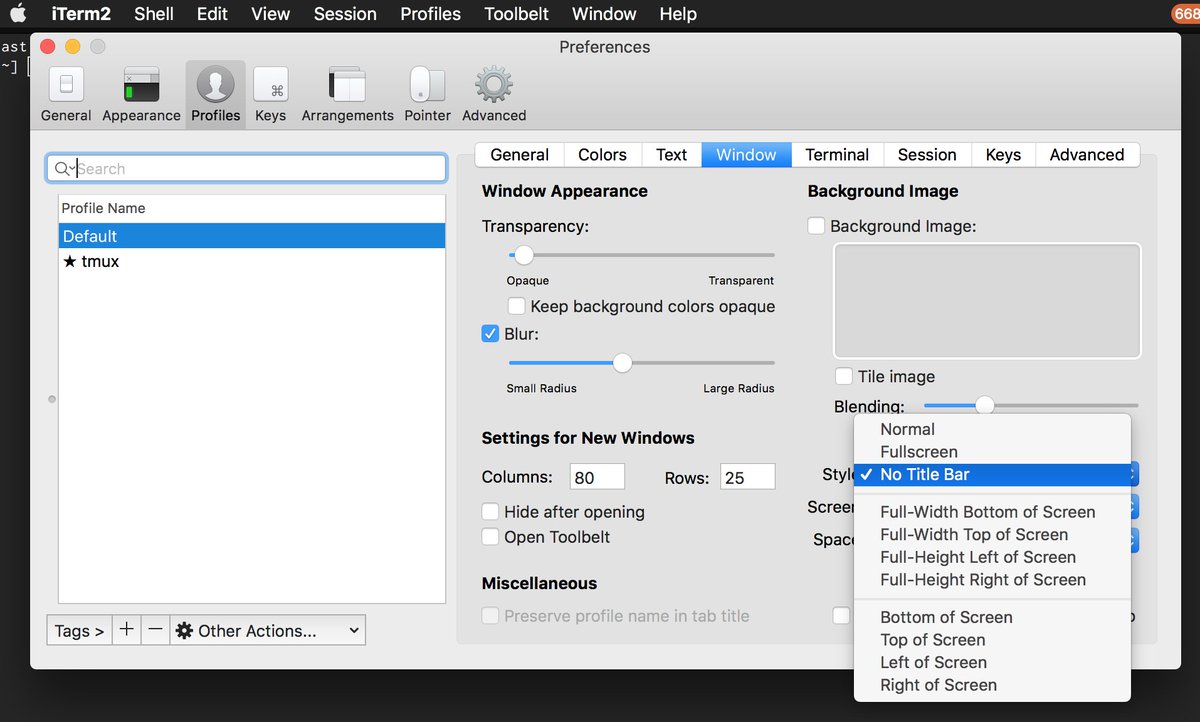This screenshot has height=722, width=1200.
Task: Pick Left of Screen style
Action: [992, 662]
